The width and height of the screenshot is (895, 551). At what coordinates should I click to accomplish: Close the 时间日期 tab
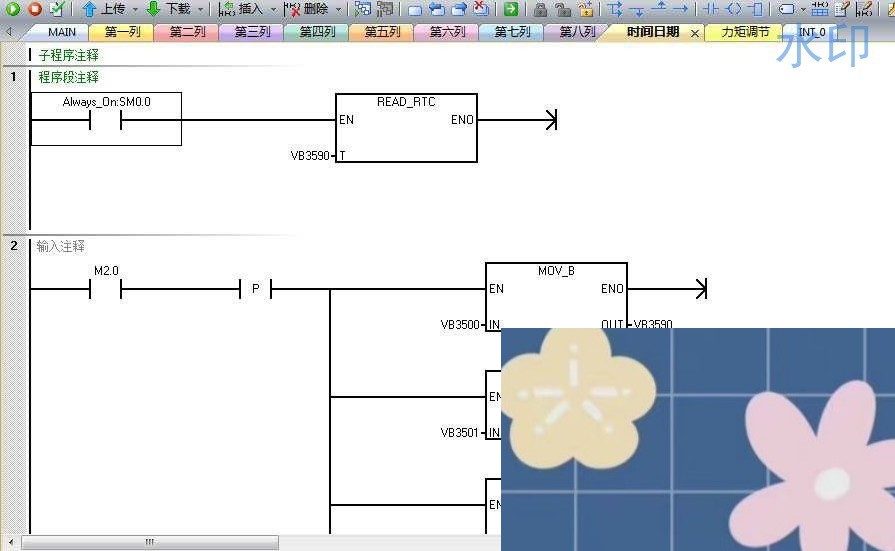[695, 33]
